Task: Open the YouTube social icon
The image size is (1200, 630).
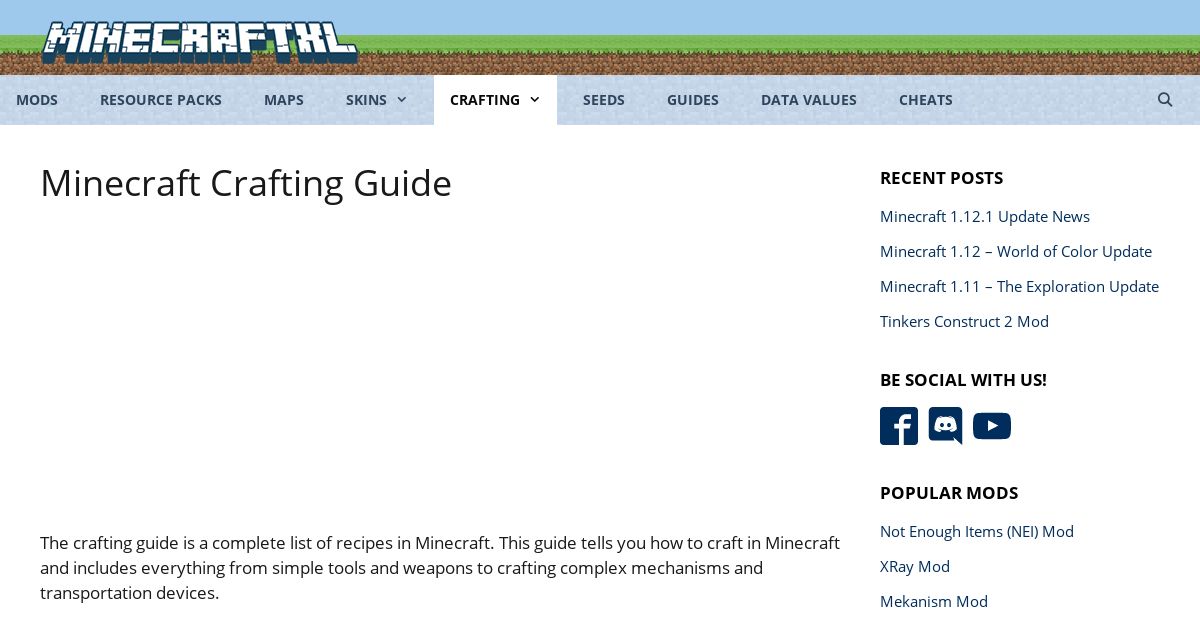Action: (x=992, y=426)
